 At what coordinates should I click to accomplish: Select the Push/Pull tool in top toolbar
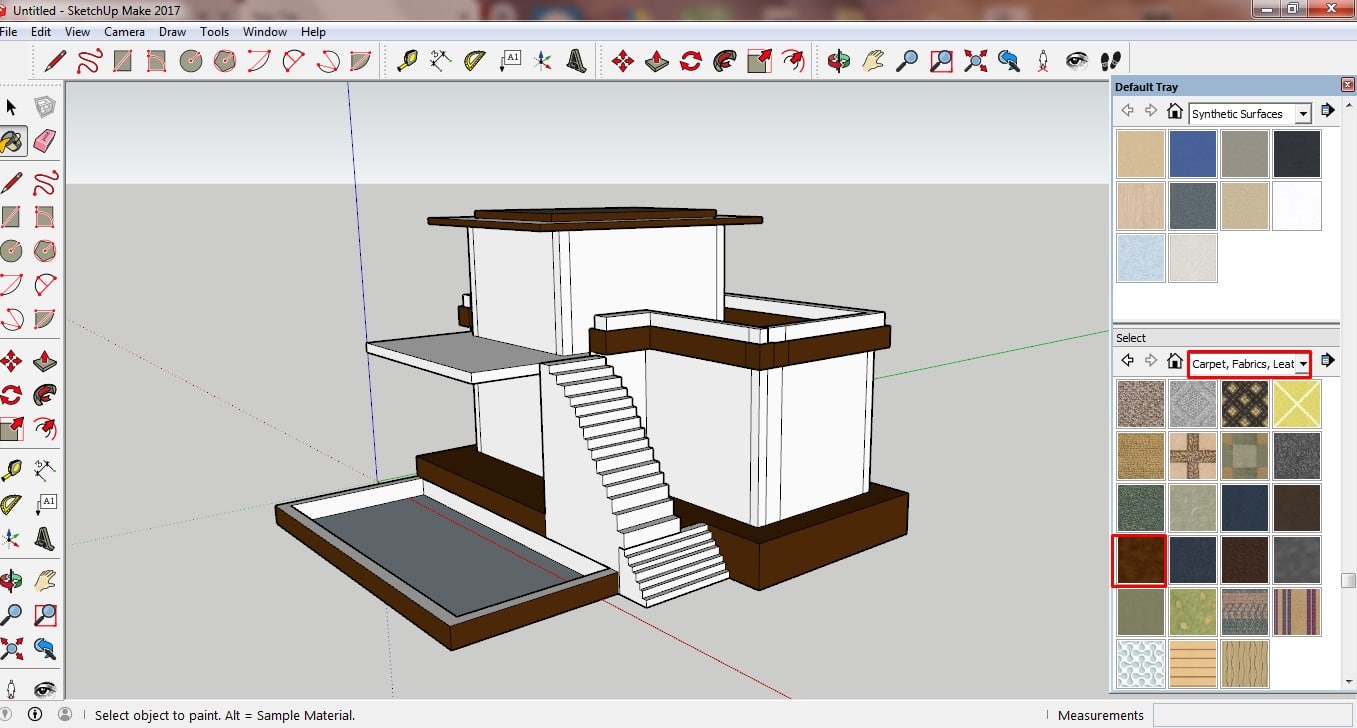656,61
